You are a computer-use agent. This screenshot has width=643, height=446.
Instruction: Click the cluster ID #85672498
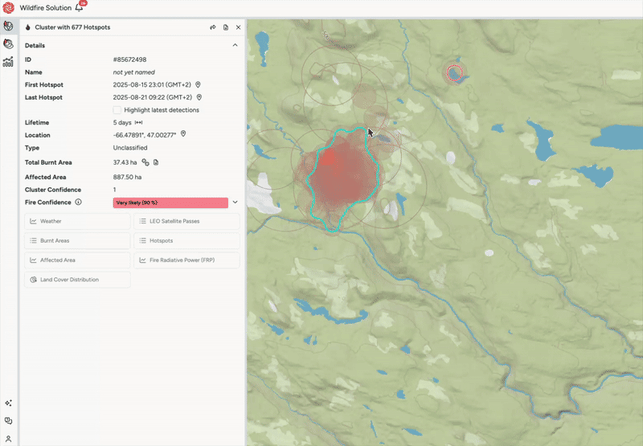coord(130,59)
